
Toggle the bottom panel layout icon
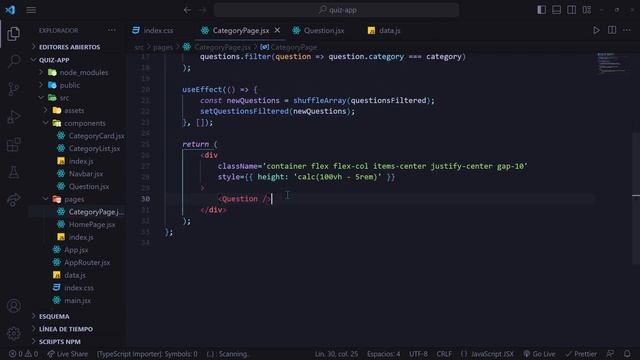pyautogui.click(x=556, y=9)
